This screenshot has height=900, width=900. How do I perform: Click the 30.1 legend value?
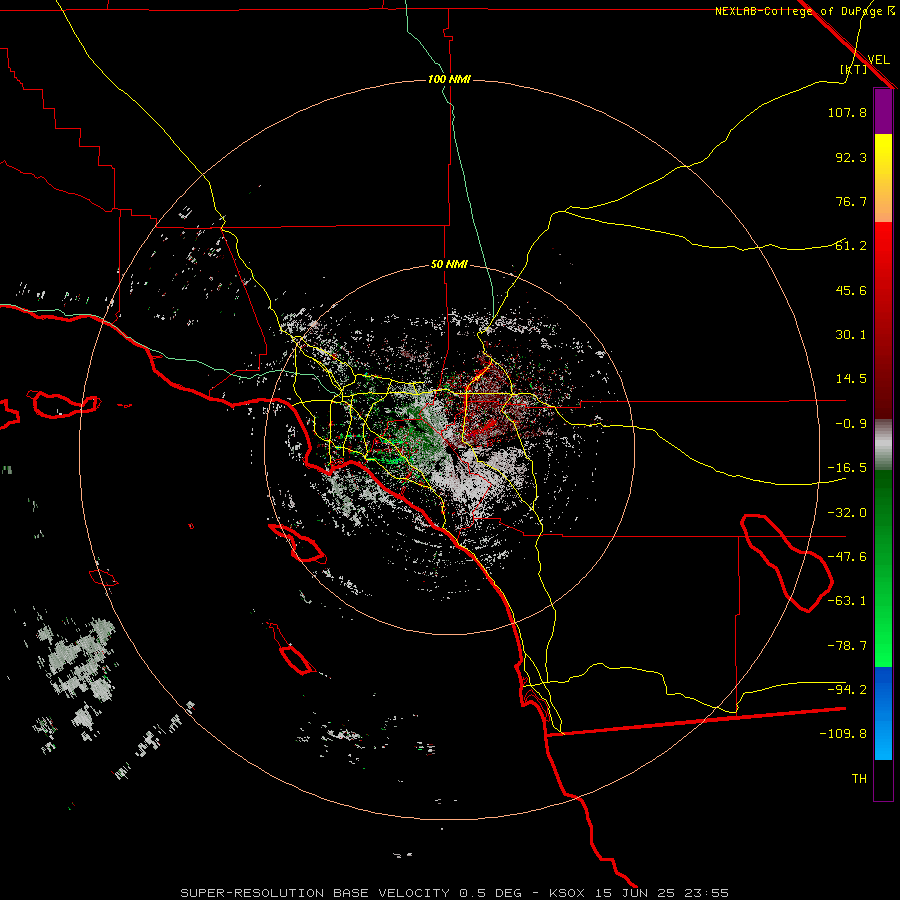point(851,335)
